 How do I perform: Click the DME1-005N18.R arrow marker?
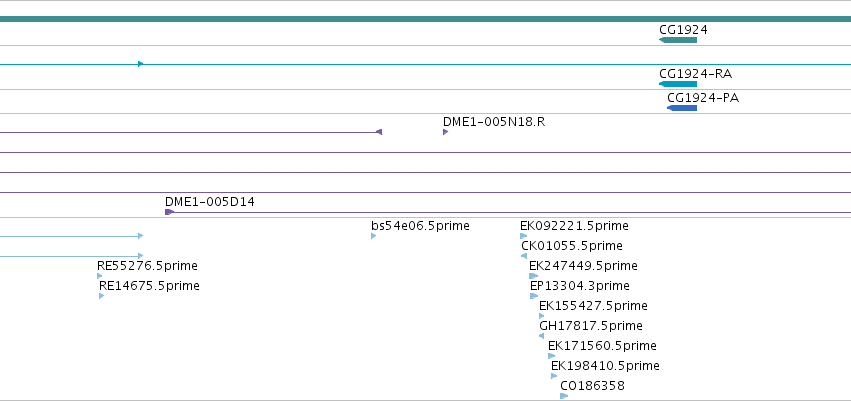(x=446, y=132)
